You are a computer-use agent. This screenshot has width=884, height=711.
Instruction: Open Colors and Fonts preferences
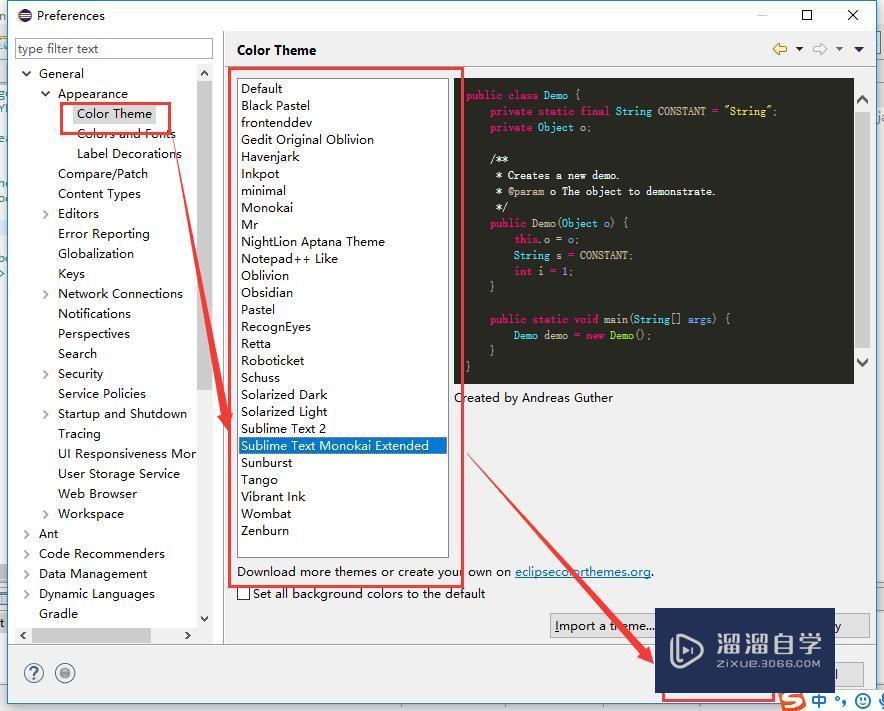pyautogui.click(x=126, y=134)
